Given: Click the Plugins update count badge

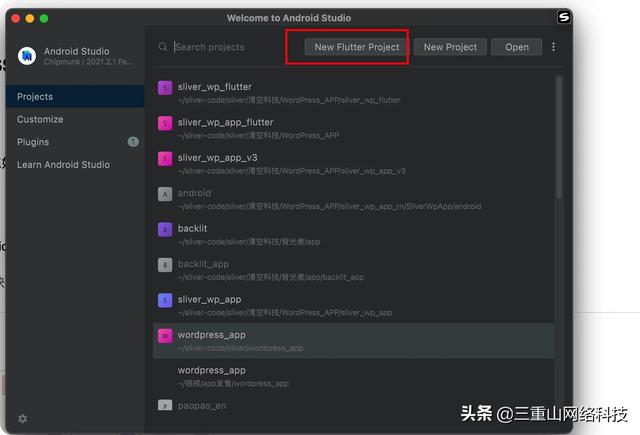Looking at the screenshot, I should tap(133, 142).
